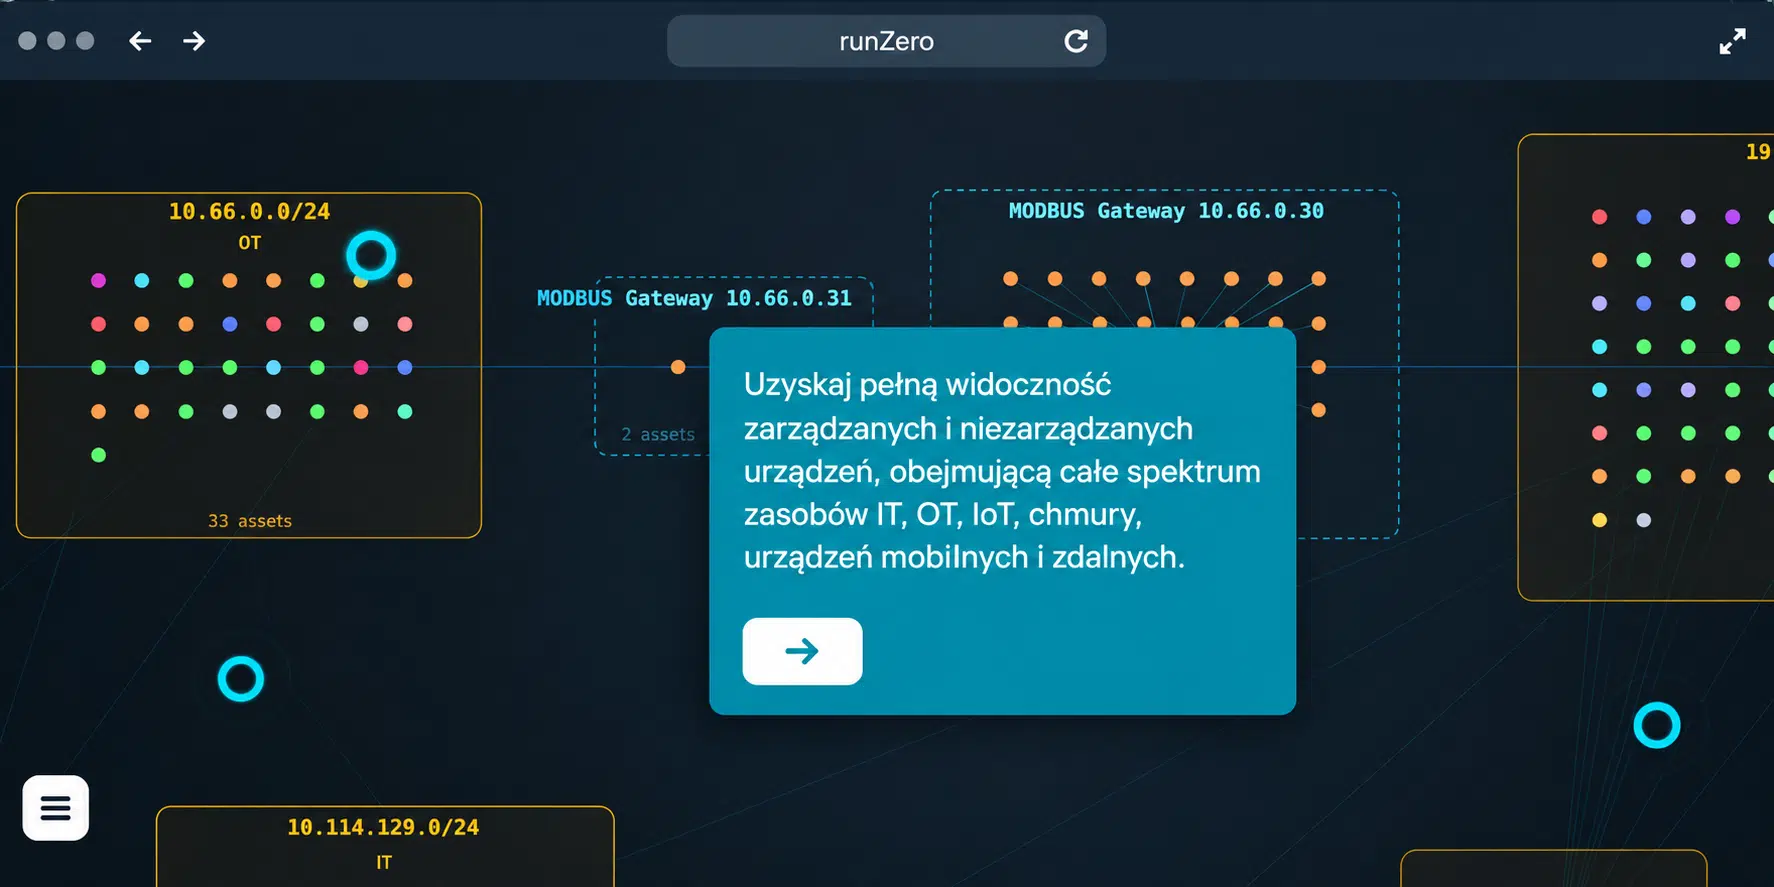The height and width of the screenshot is (887, 1774).
Task: Click the "2 assets" count
Action: [x=658, y=434]
